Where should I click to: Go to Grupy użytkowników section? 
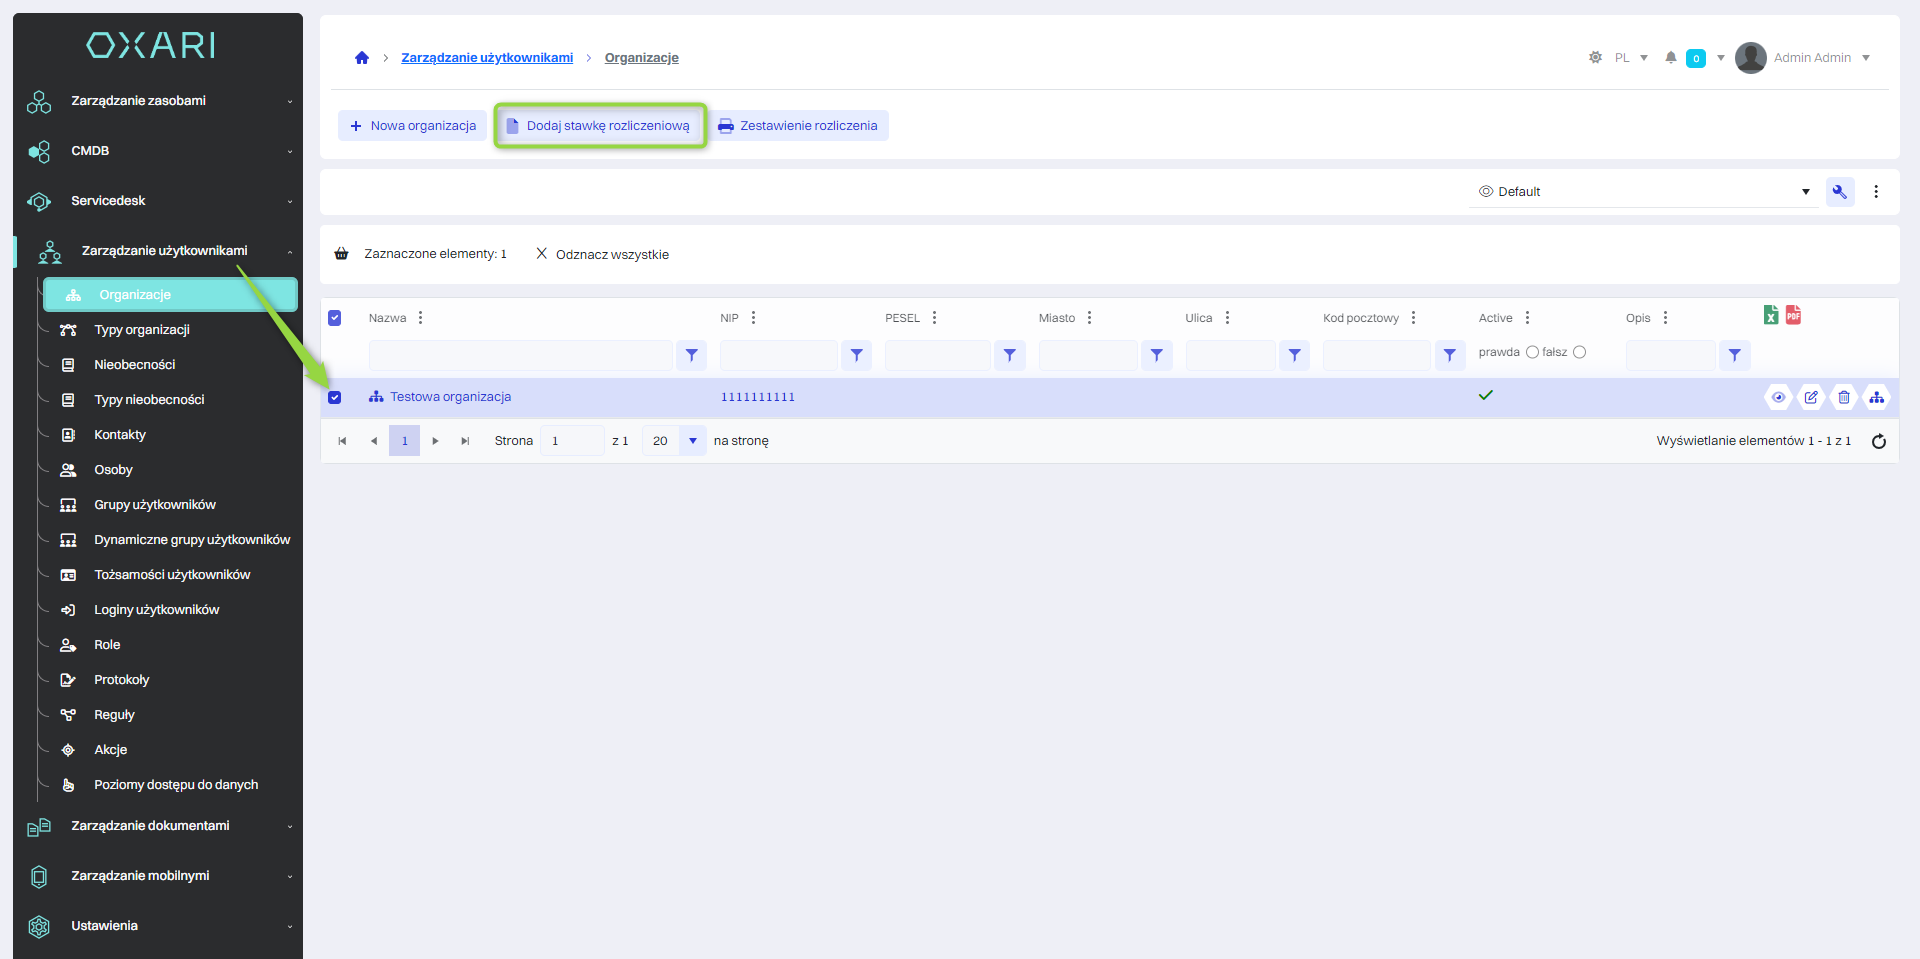[x=155, y=505]
